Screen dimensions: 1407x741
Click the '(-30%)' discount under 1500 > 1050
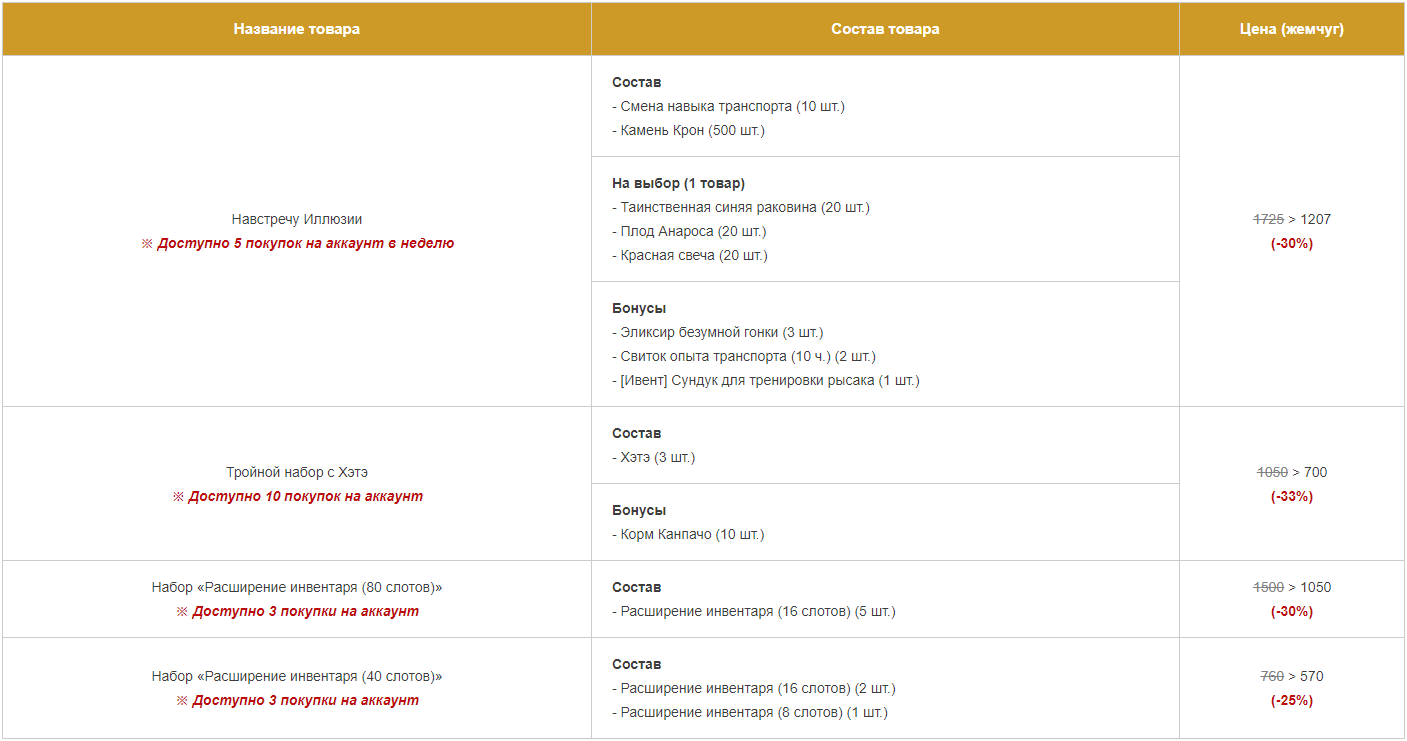[1292, 611]
